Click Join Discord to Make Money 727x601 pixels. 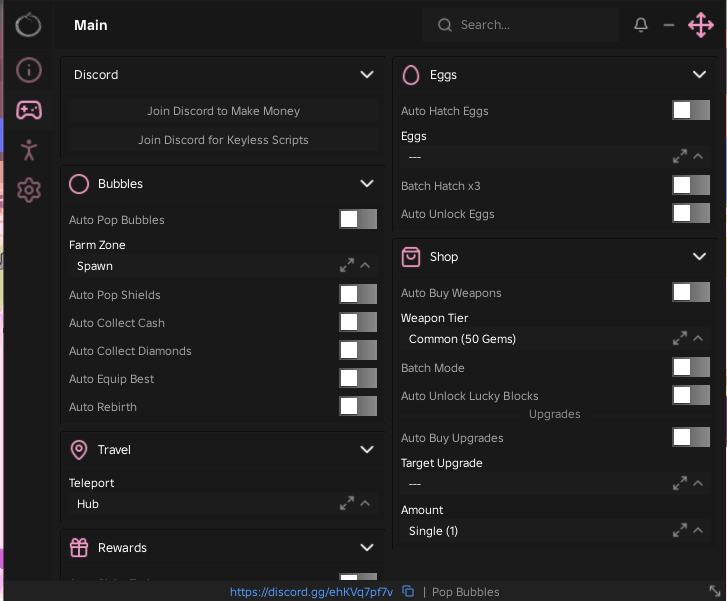[223, 111]
